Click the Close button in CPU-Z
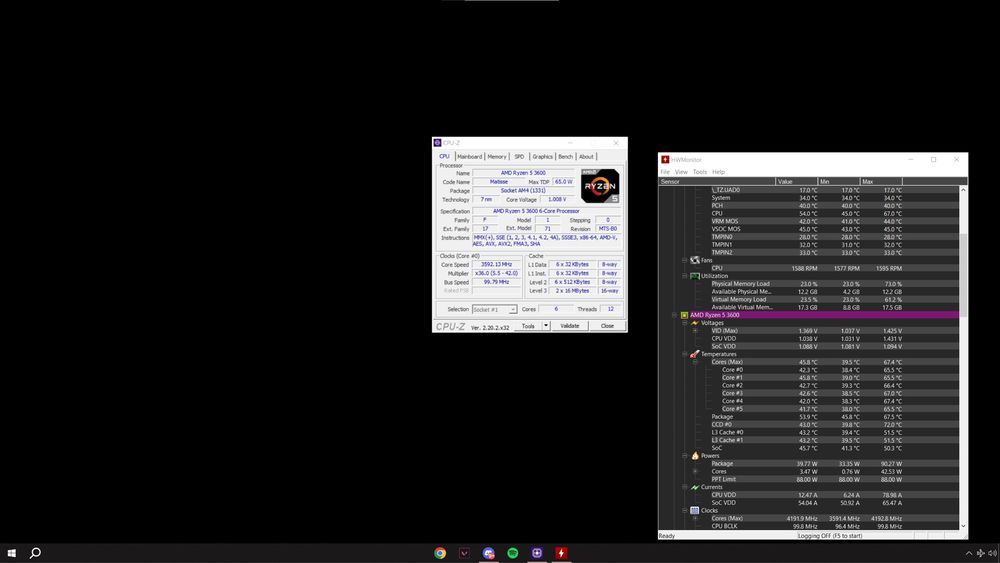Viewport: 1000px width, 563px height. (x=607, y=326)
